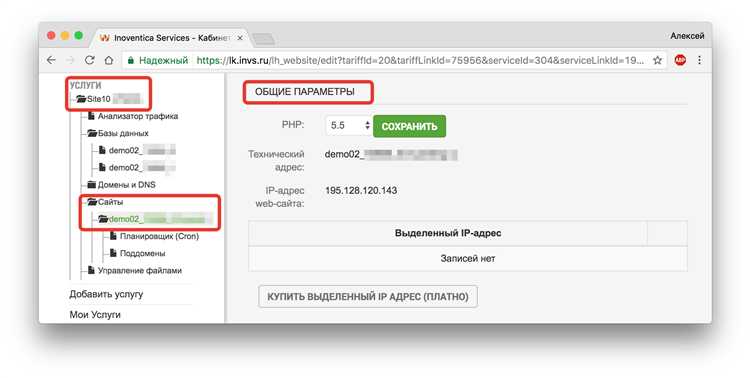Collapse the Сайты folder
This screenshot has width=750, height=378.
click(92, 202)
